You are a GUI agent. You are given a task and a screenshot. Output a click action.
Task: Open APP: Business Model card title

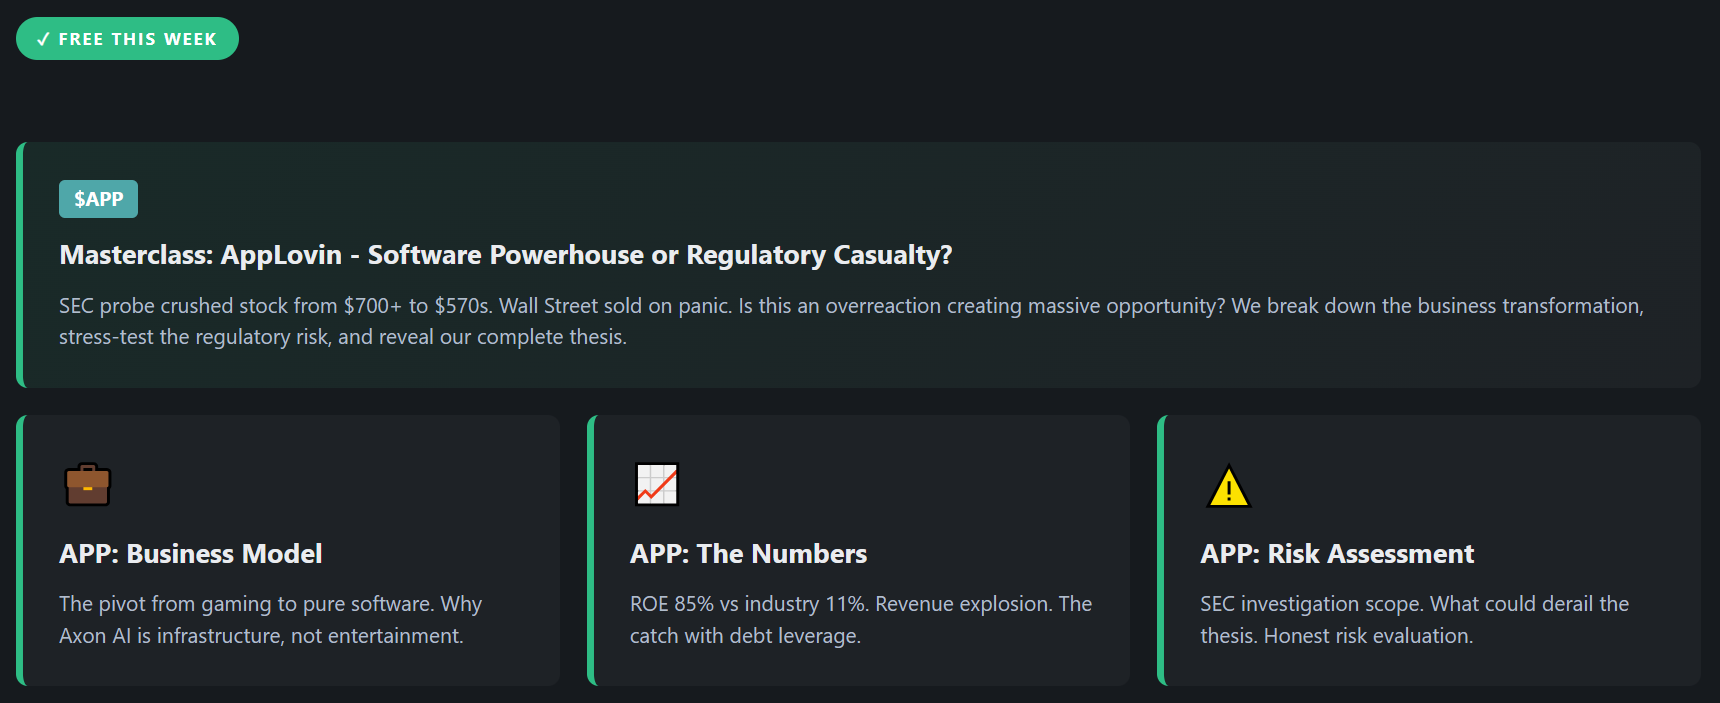click(190, 554)
